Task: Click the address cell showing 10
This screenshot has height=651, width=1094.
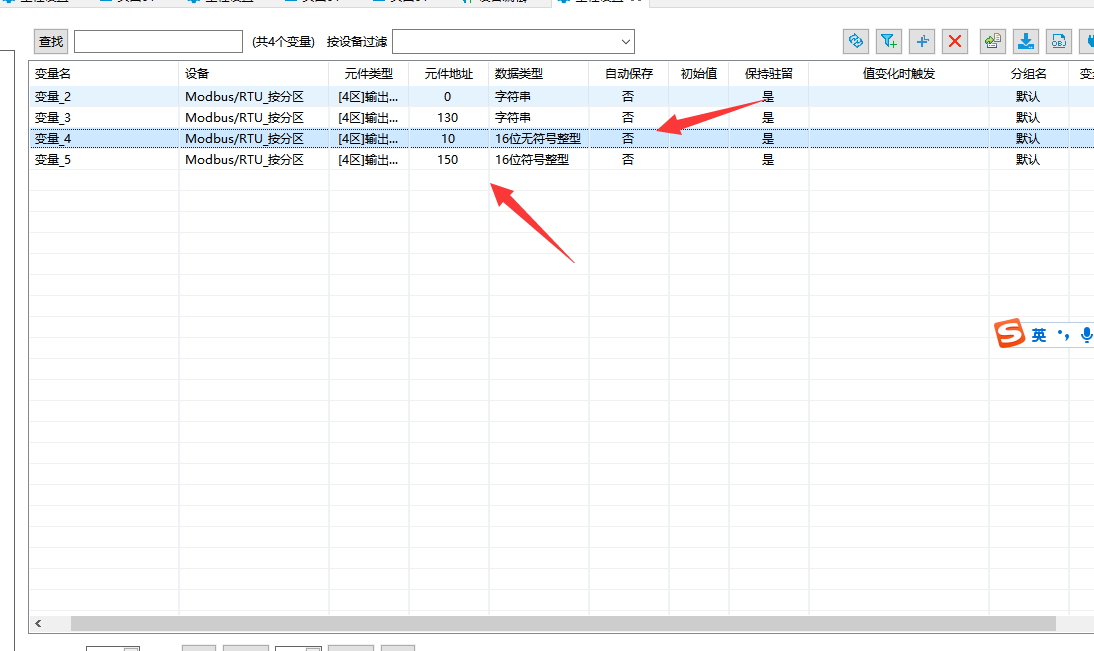Action: (x=449, y=139)
